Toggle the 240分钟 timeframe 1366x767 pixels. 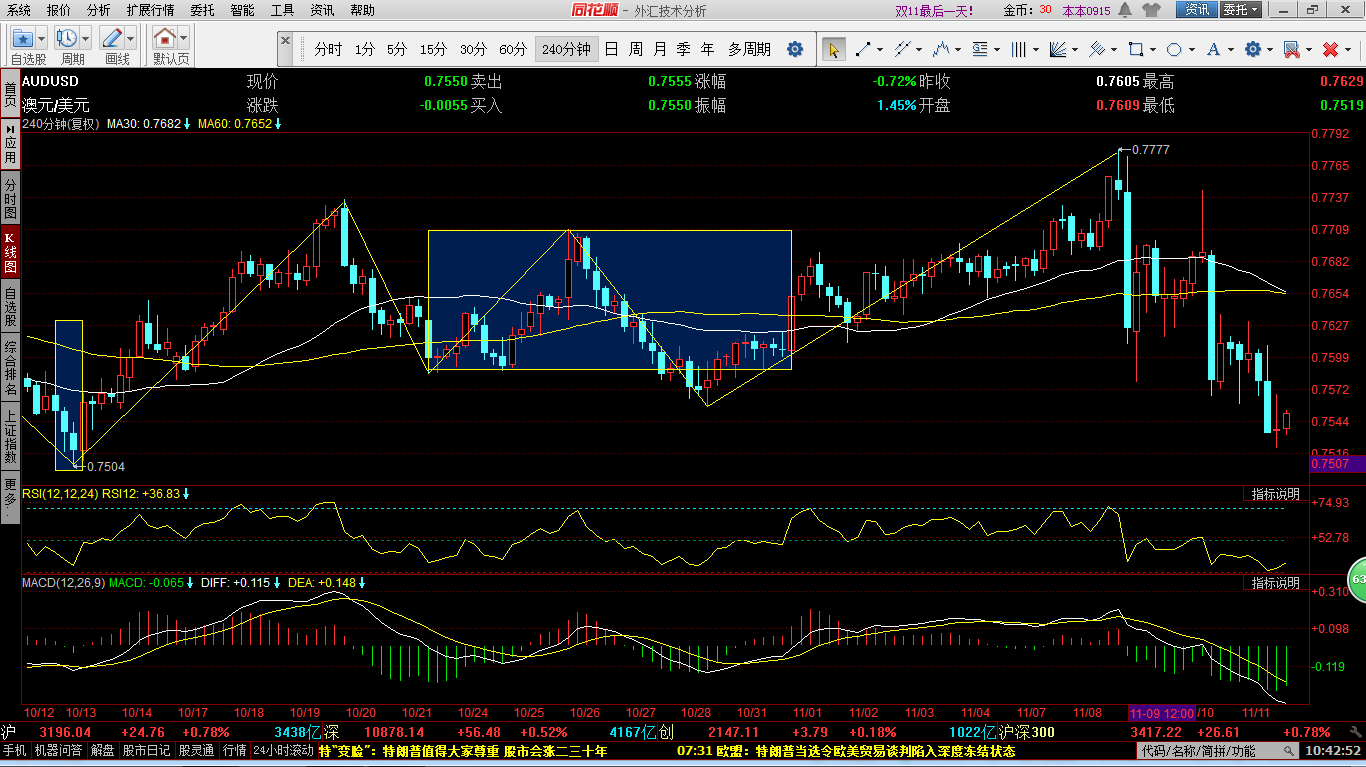point(566,49)
